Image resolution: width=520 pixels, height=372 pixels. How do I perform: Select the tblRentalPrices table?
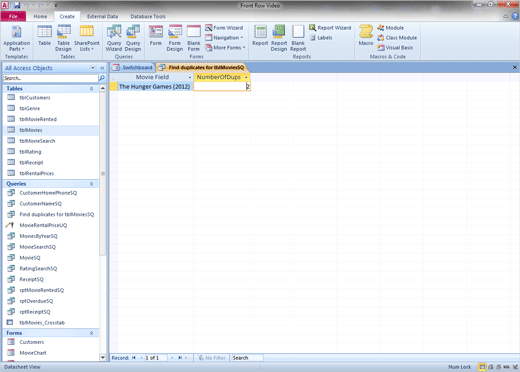coord(51,173)
